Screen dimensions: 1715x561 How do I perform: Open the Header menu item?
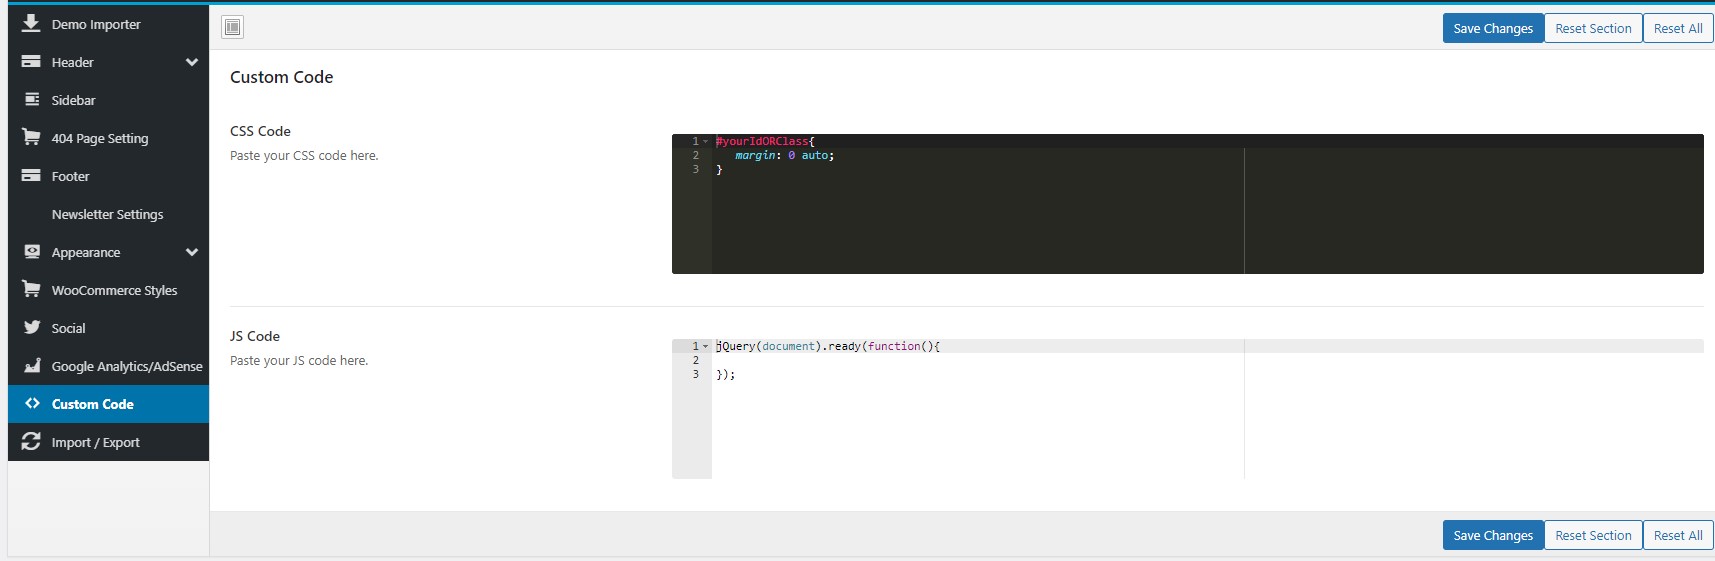(108, 62)
